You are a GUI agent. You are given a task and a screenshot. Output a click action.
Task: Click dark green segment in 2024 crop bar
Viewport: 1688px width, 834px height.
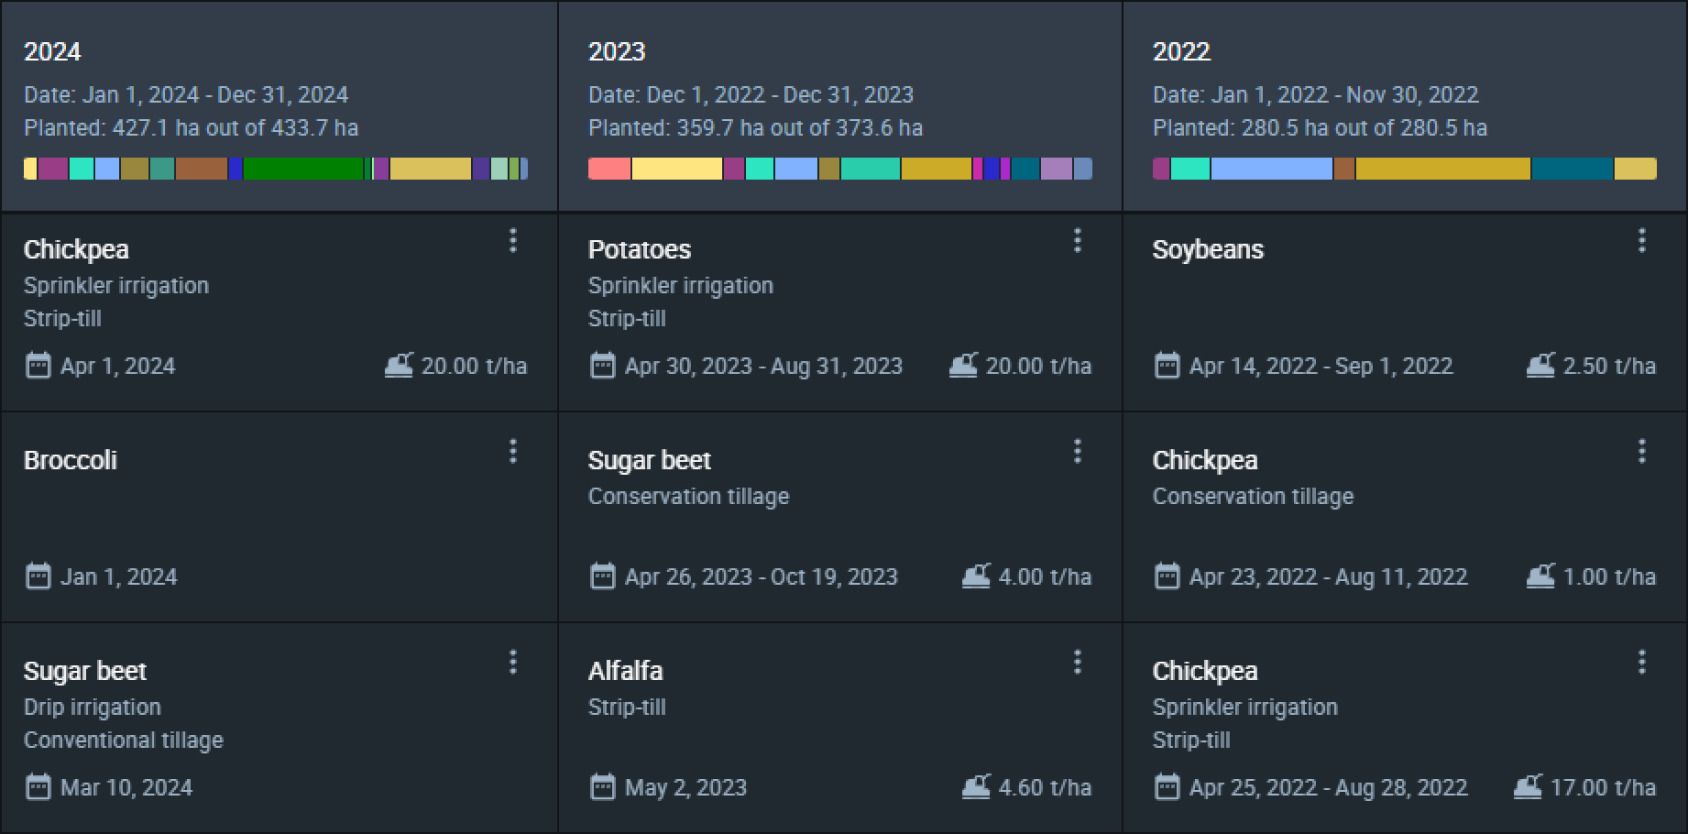[303, 168]
